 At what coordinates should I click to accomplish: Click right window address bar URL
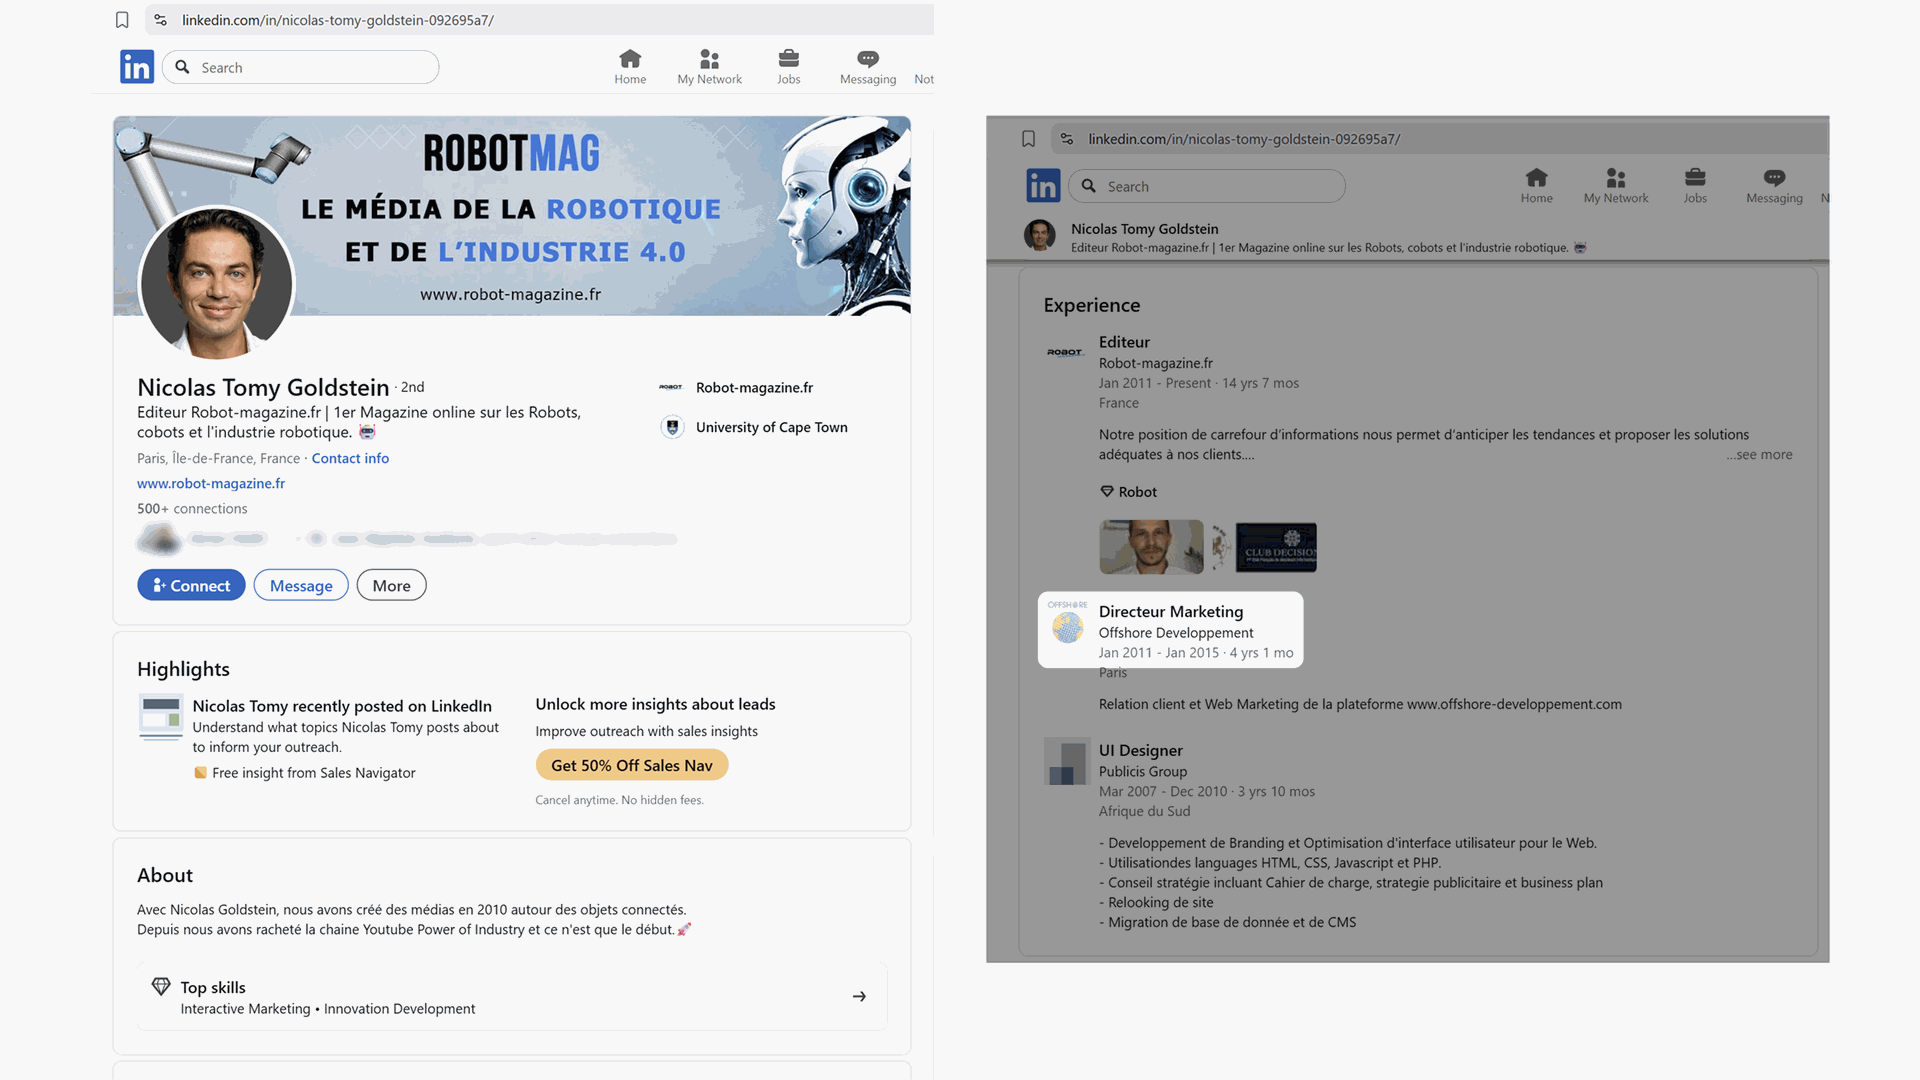coord(1244,139)
